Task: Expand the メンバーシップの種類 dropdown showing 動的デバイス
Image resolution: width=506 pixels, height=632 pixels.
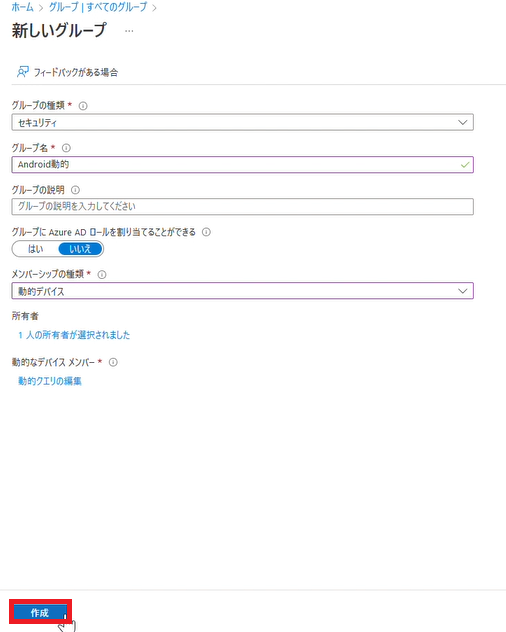Action: click(242, 291)
